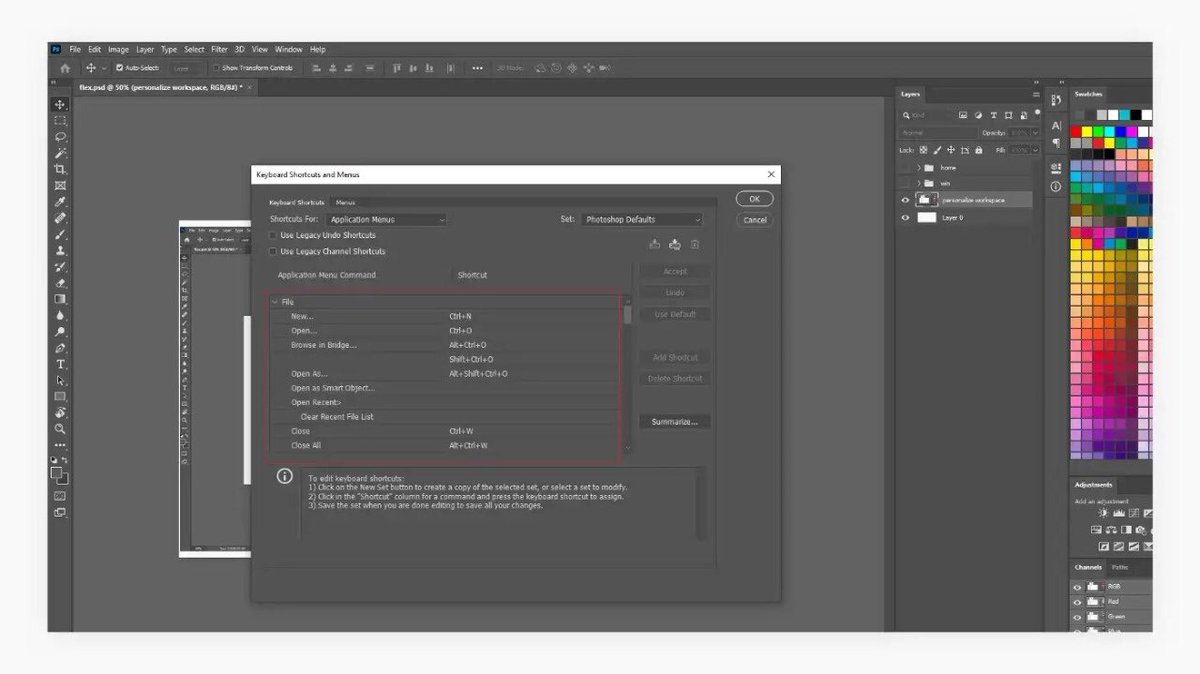The width and height of the screenshot is (1200, 674).
Task: Toggle visibility of the Red channel
Action: [1077, 602]
